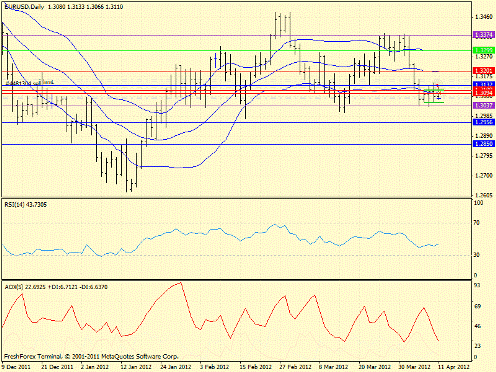Select the blue 1.2956 price level tag

pos(484,122)
